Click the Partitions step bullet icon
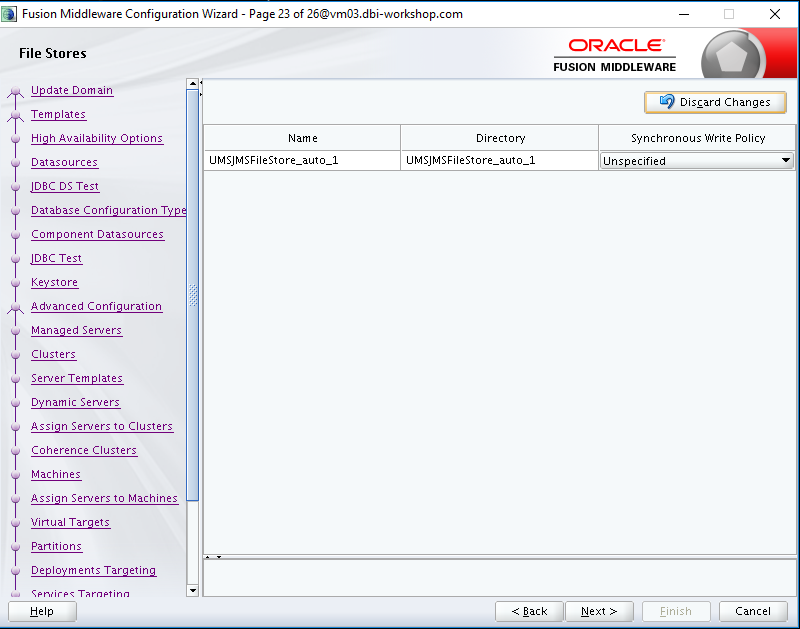The height and width of the screenshot is (629, 800). coord(16,546)
